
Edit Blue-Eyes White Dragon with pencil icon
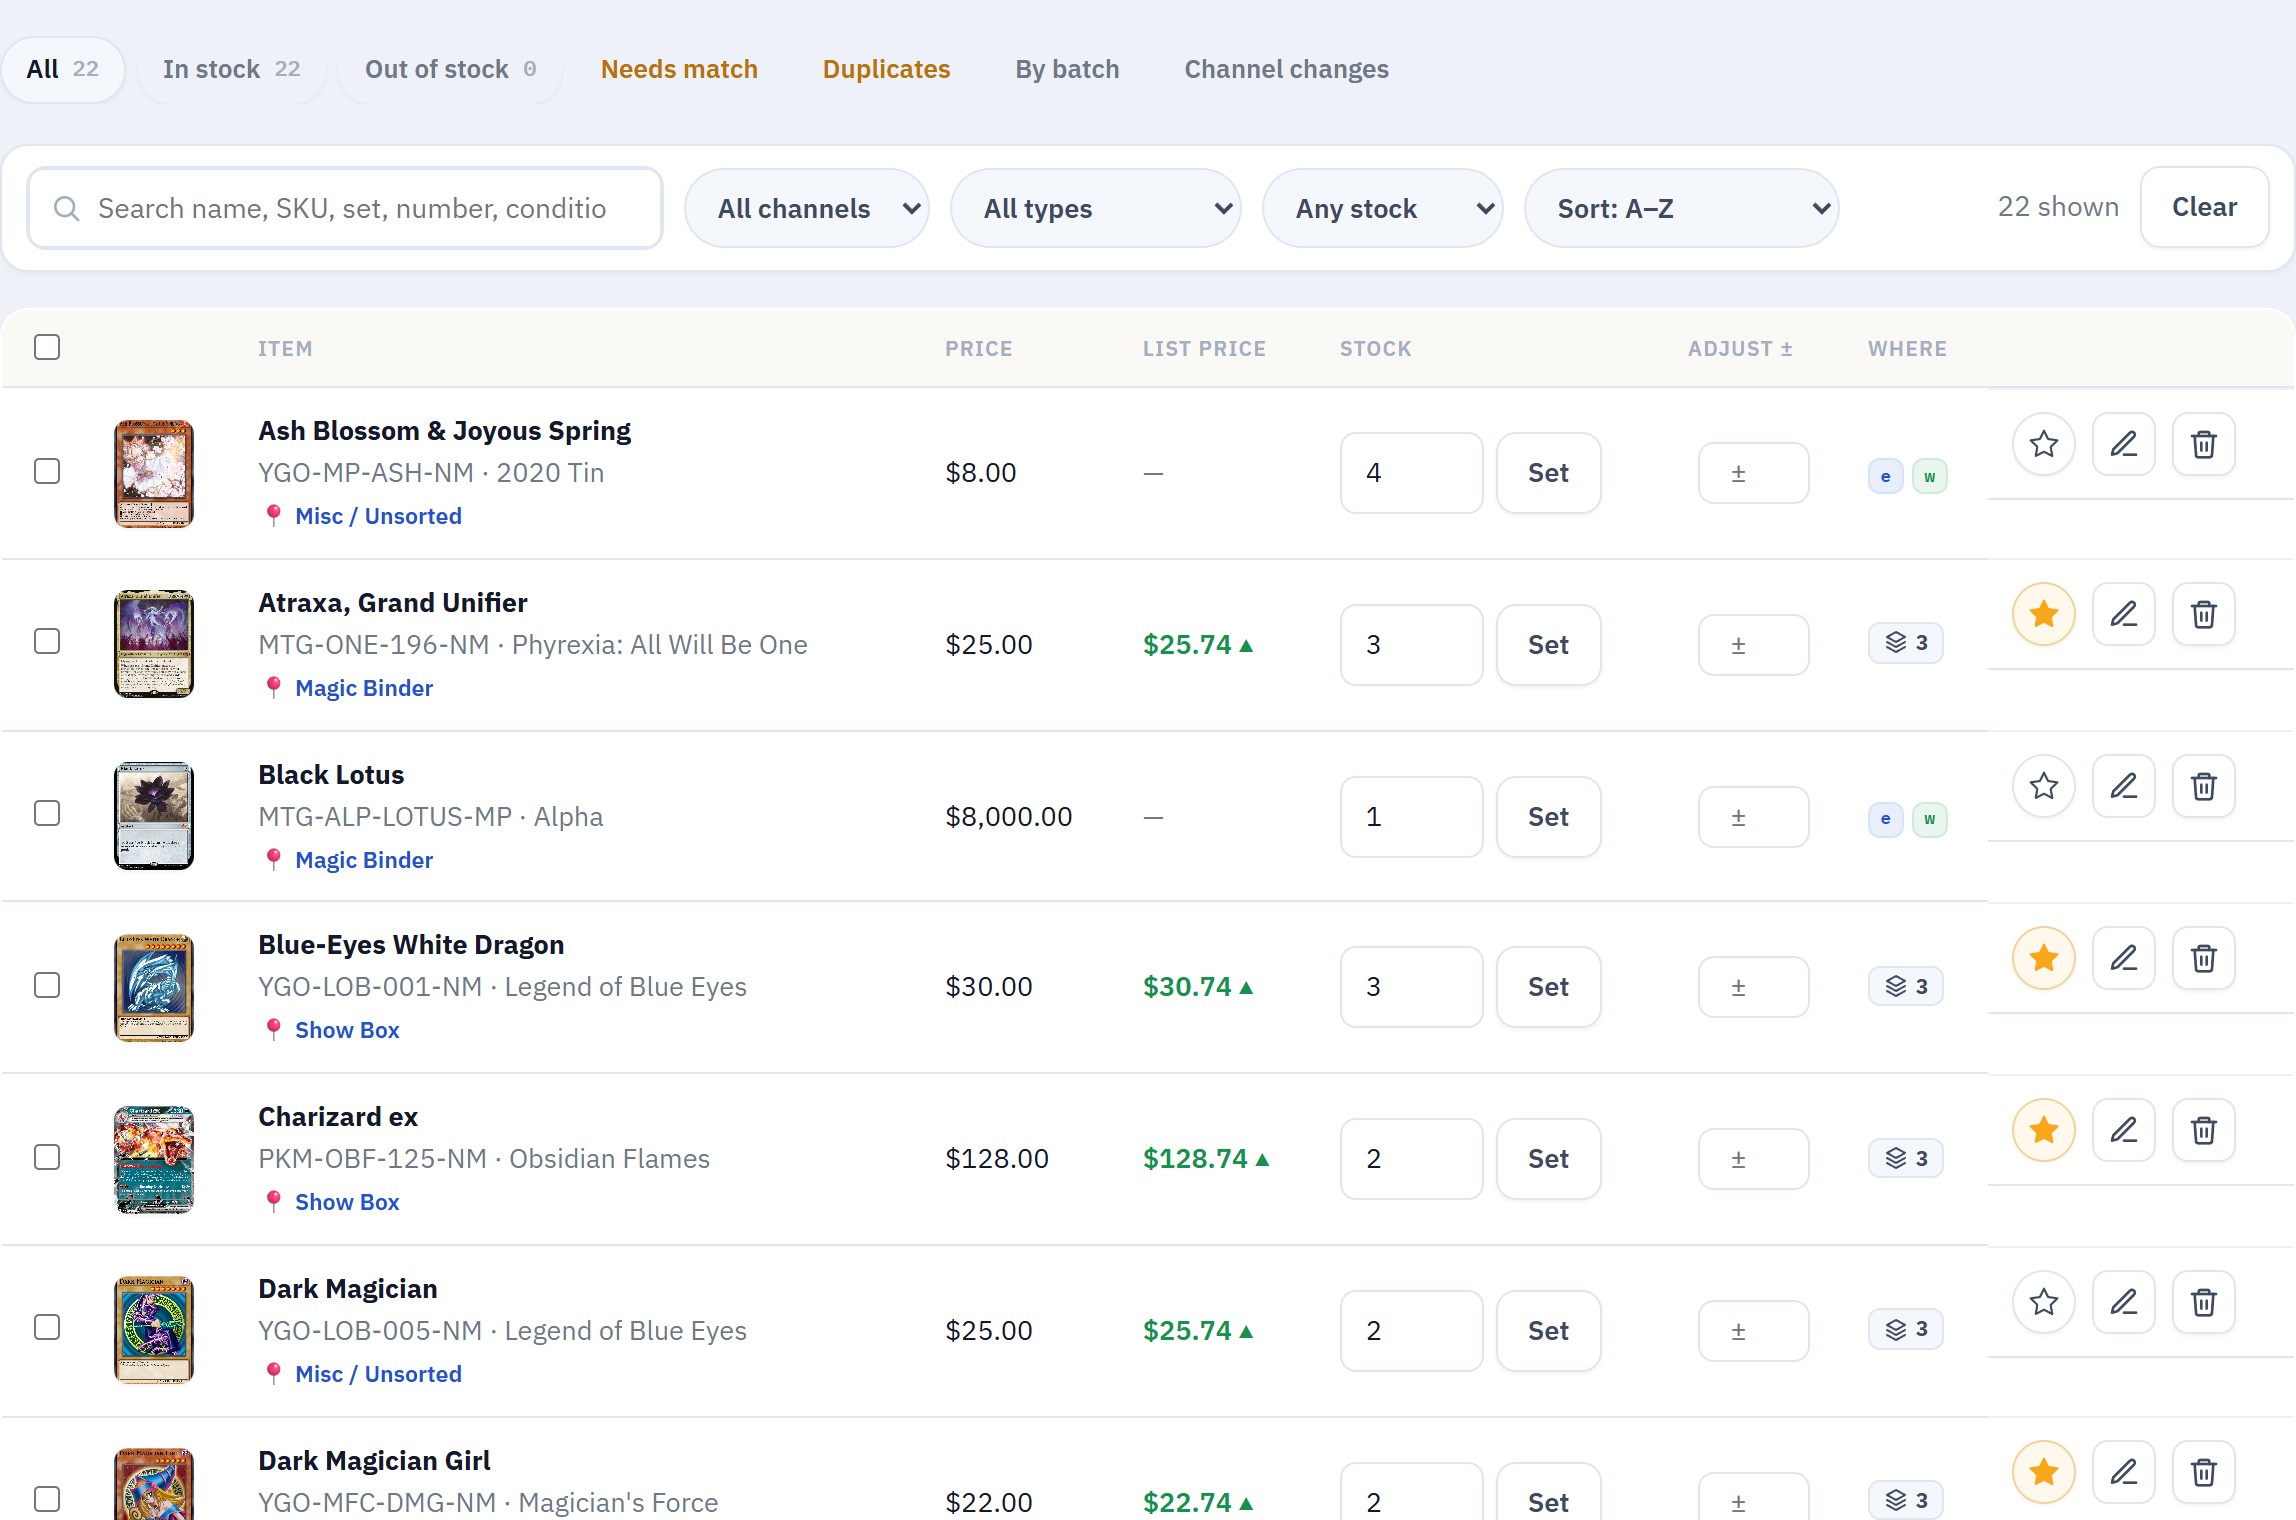(x=2124, y=958)
